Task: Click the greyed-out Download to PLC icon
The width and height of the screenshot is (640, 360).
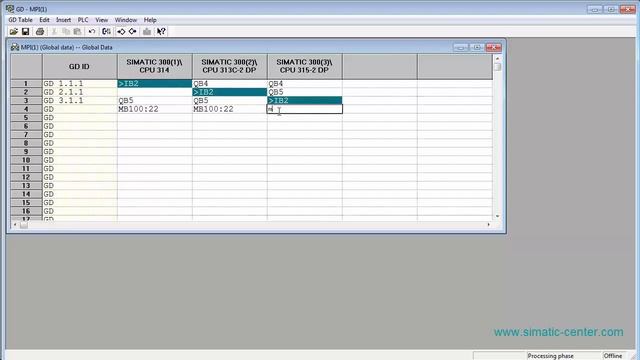Action: (x=147, y=31)
